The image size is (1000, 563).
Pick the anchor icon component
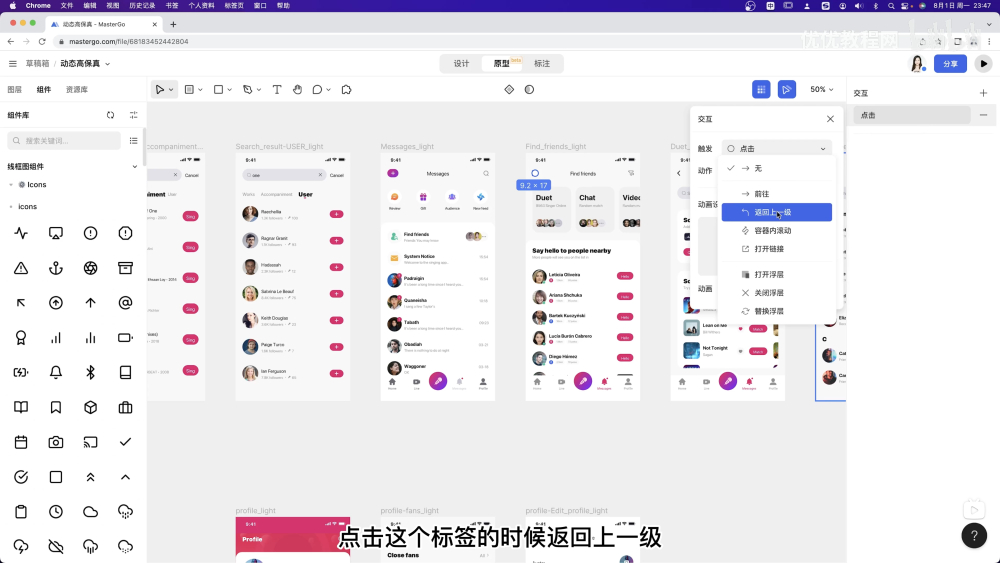click(56, 268)
